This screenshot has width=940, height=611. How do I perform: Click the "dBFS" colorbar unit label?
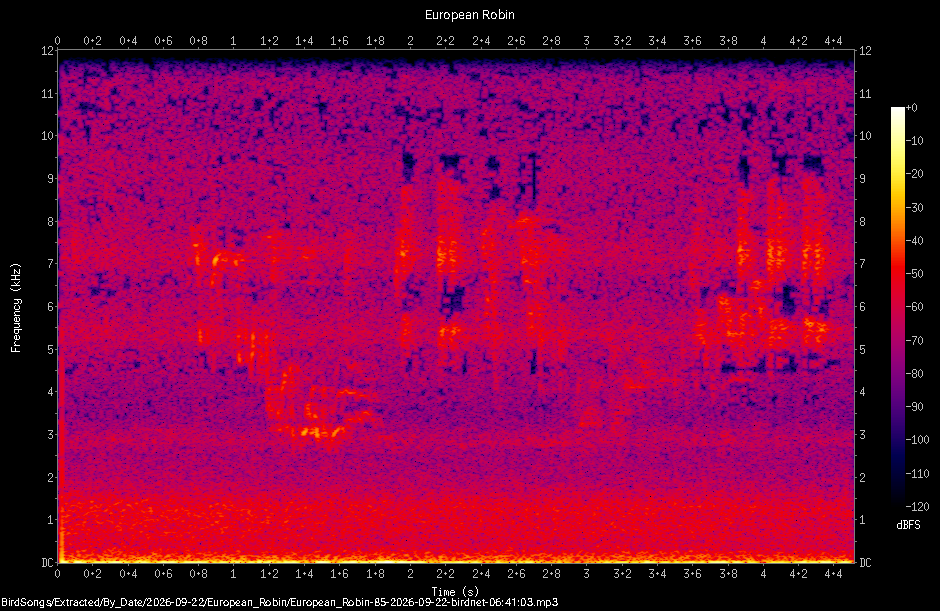tap(908, 525)
